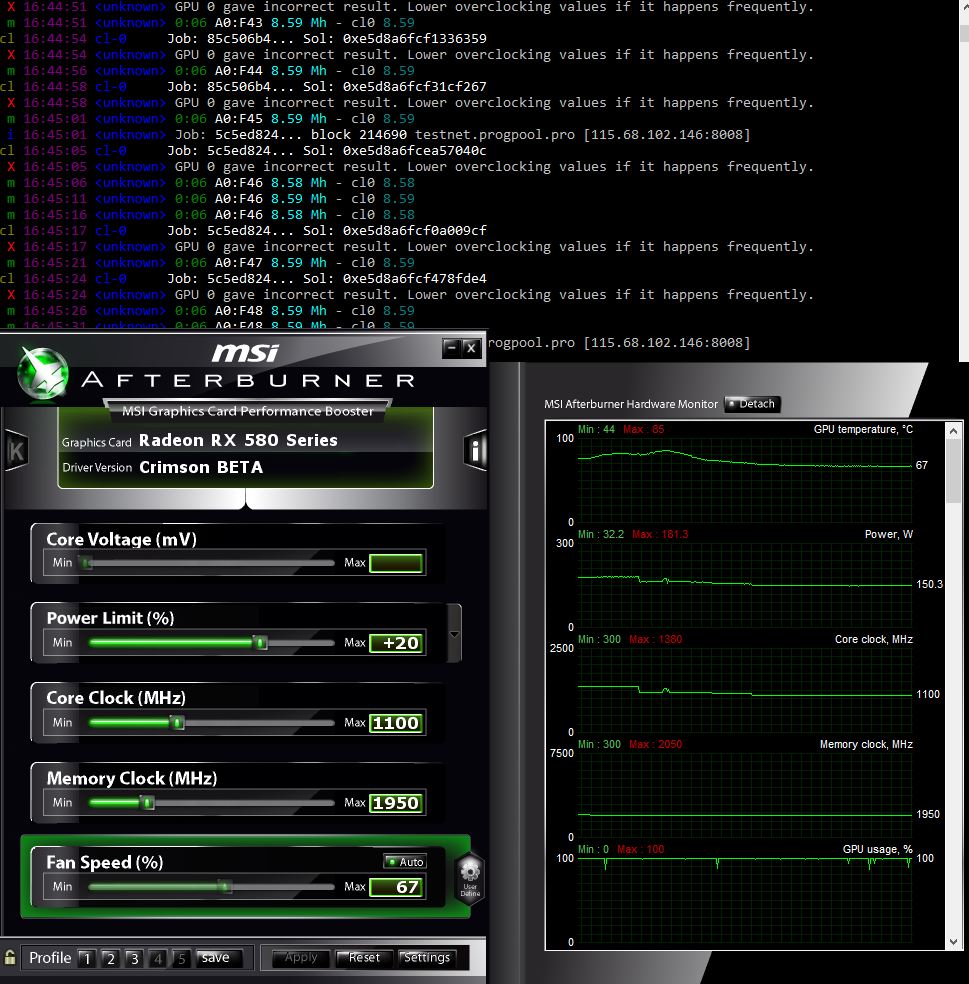Click the MSI Afterburner dragon logo
The height and width of the screenshot is (984, 969).
pos(43,374)
